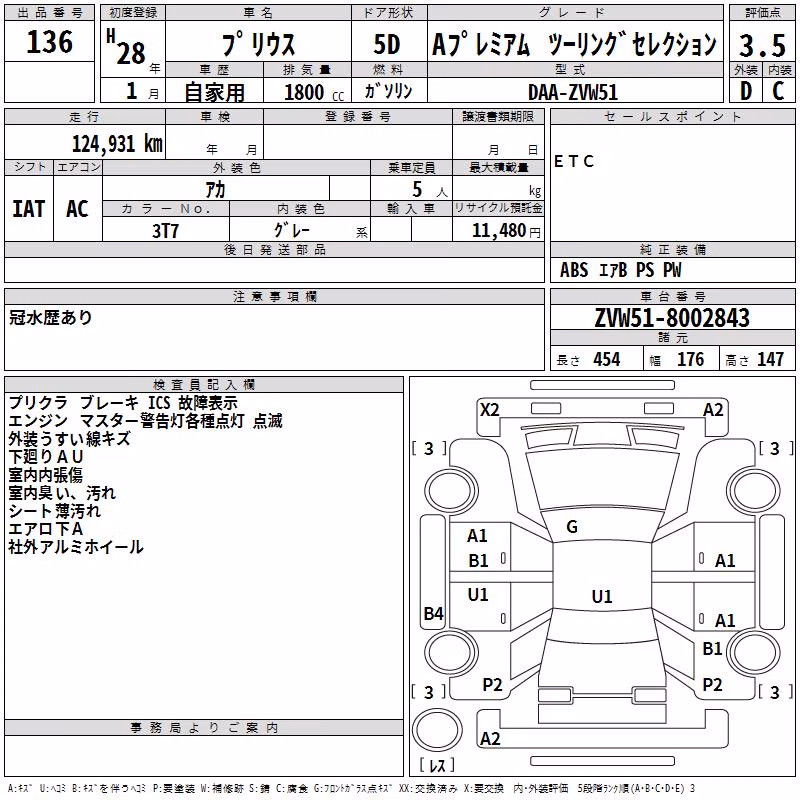
Task: Click the 検査員記入欄 header
Action: (x=204, y=385)
